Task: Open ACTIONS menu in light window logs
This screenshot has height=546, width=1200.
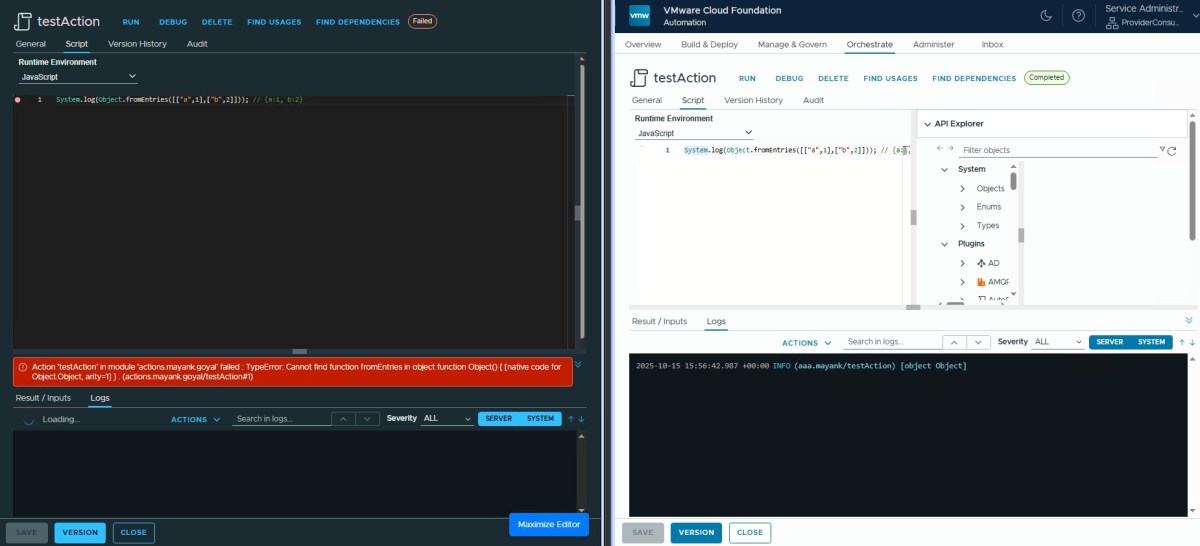Action: (806, 343)
